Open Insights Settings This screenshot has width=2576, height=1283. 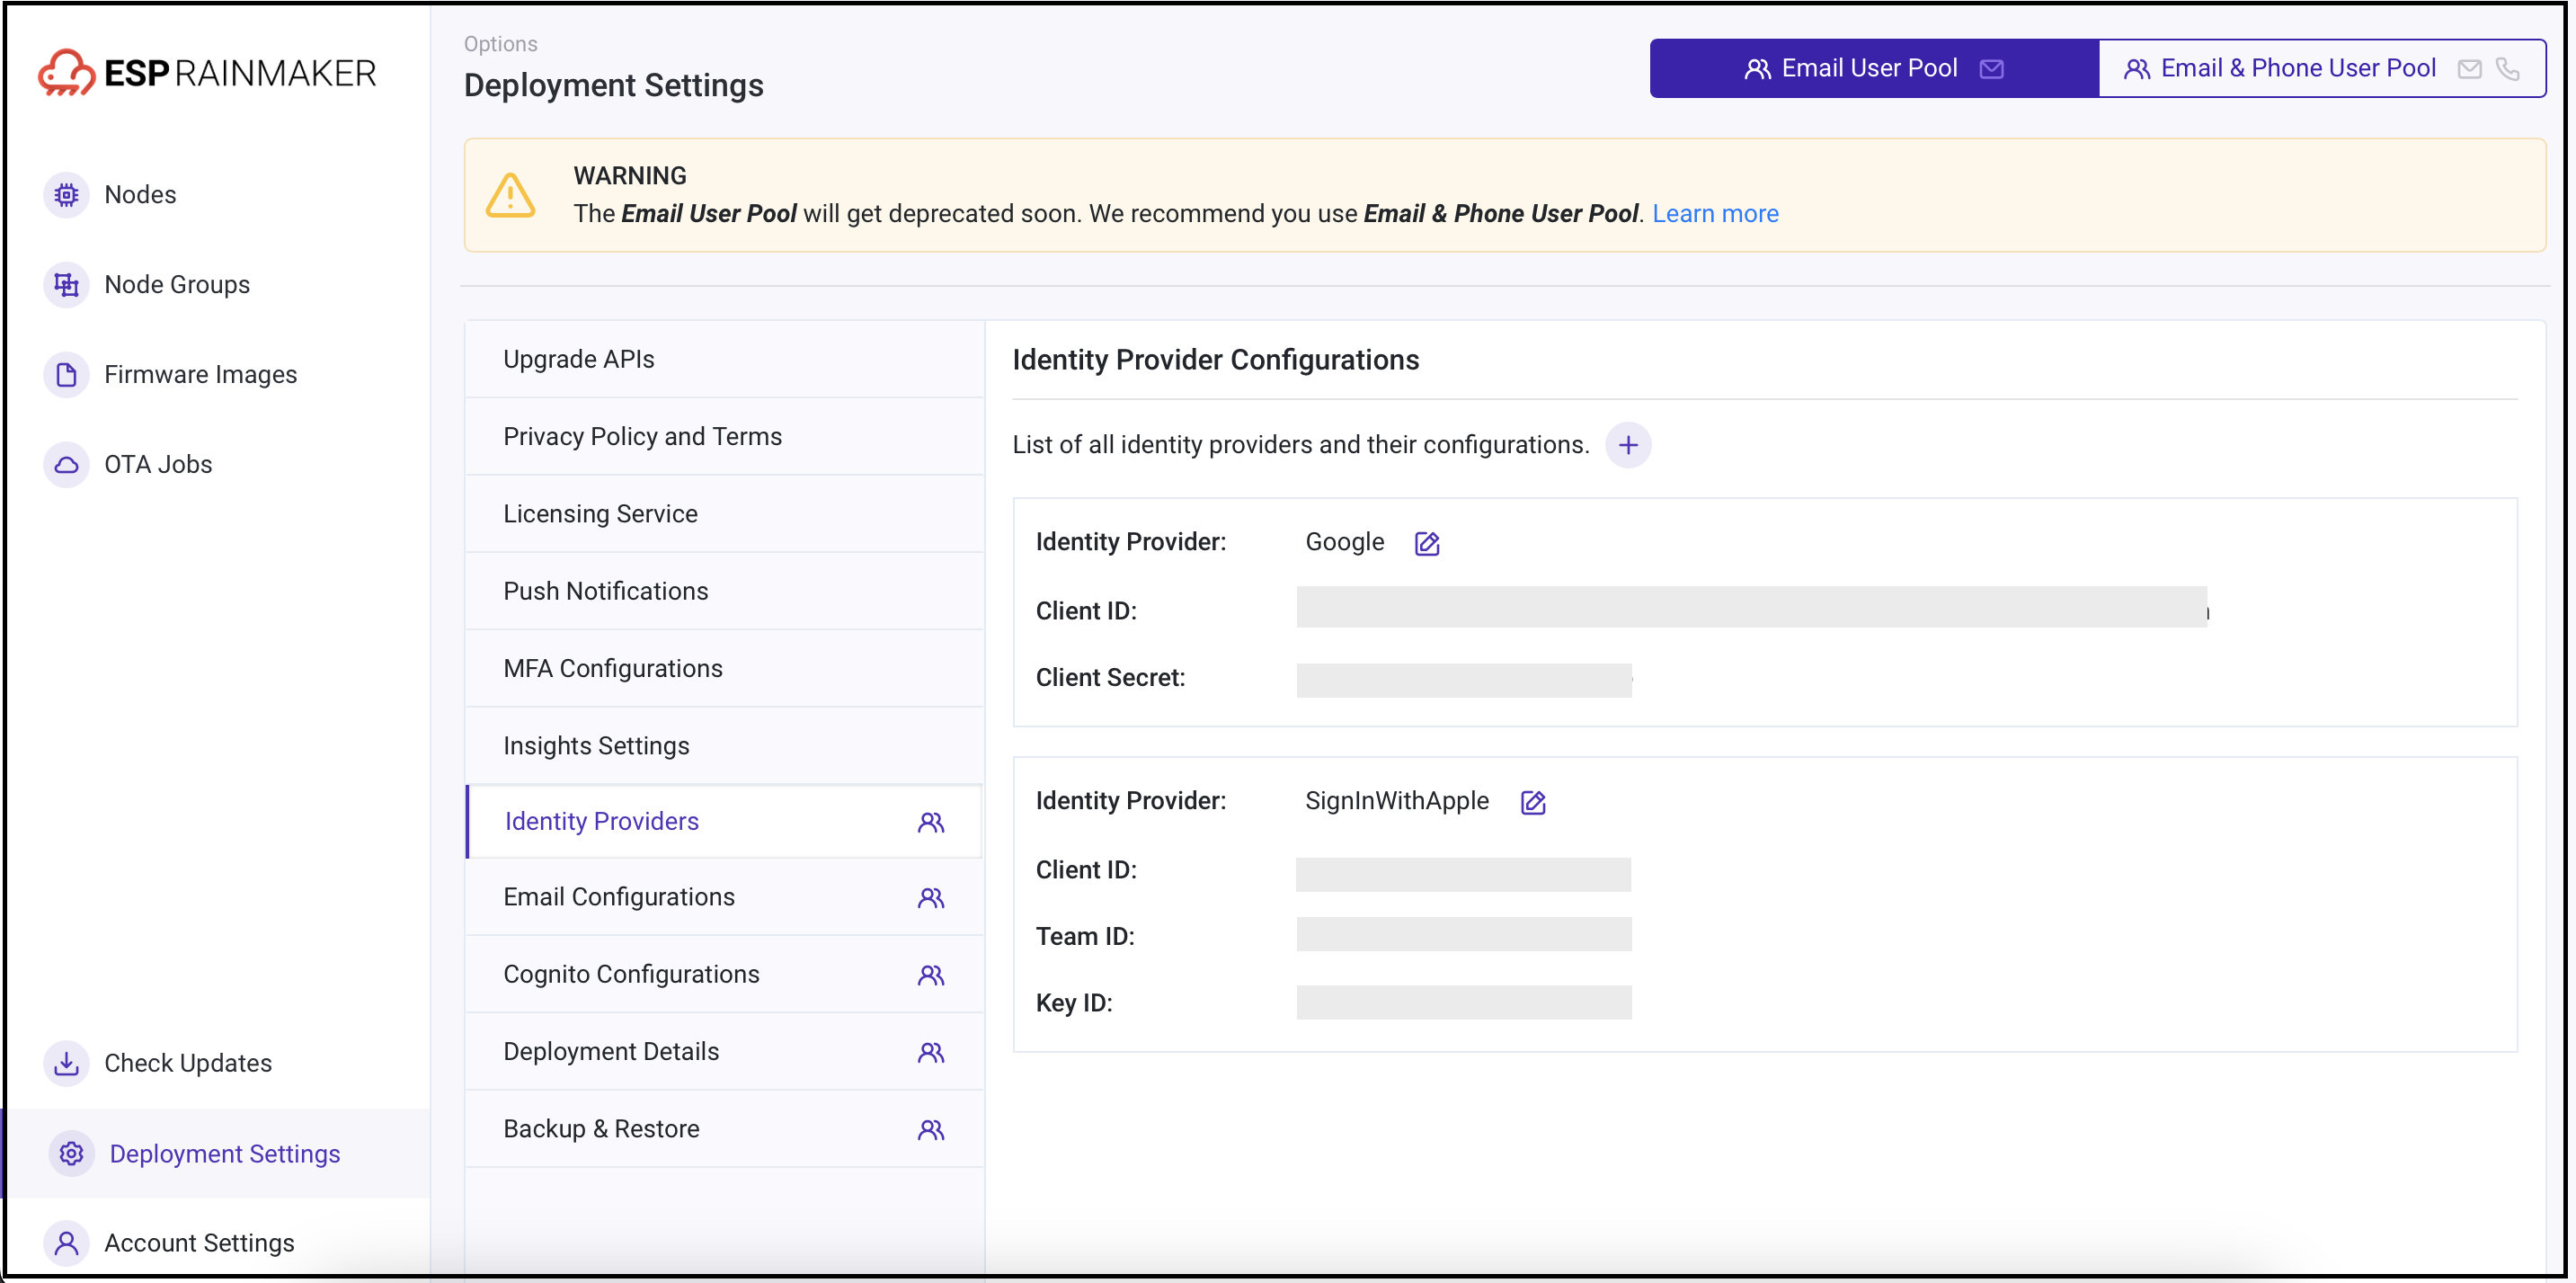click(x=725, y=745)
